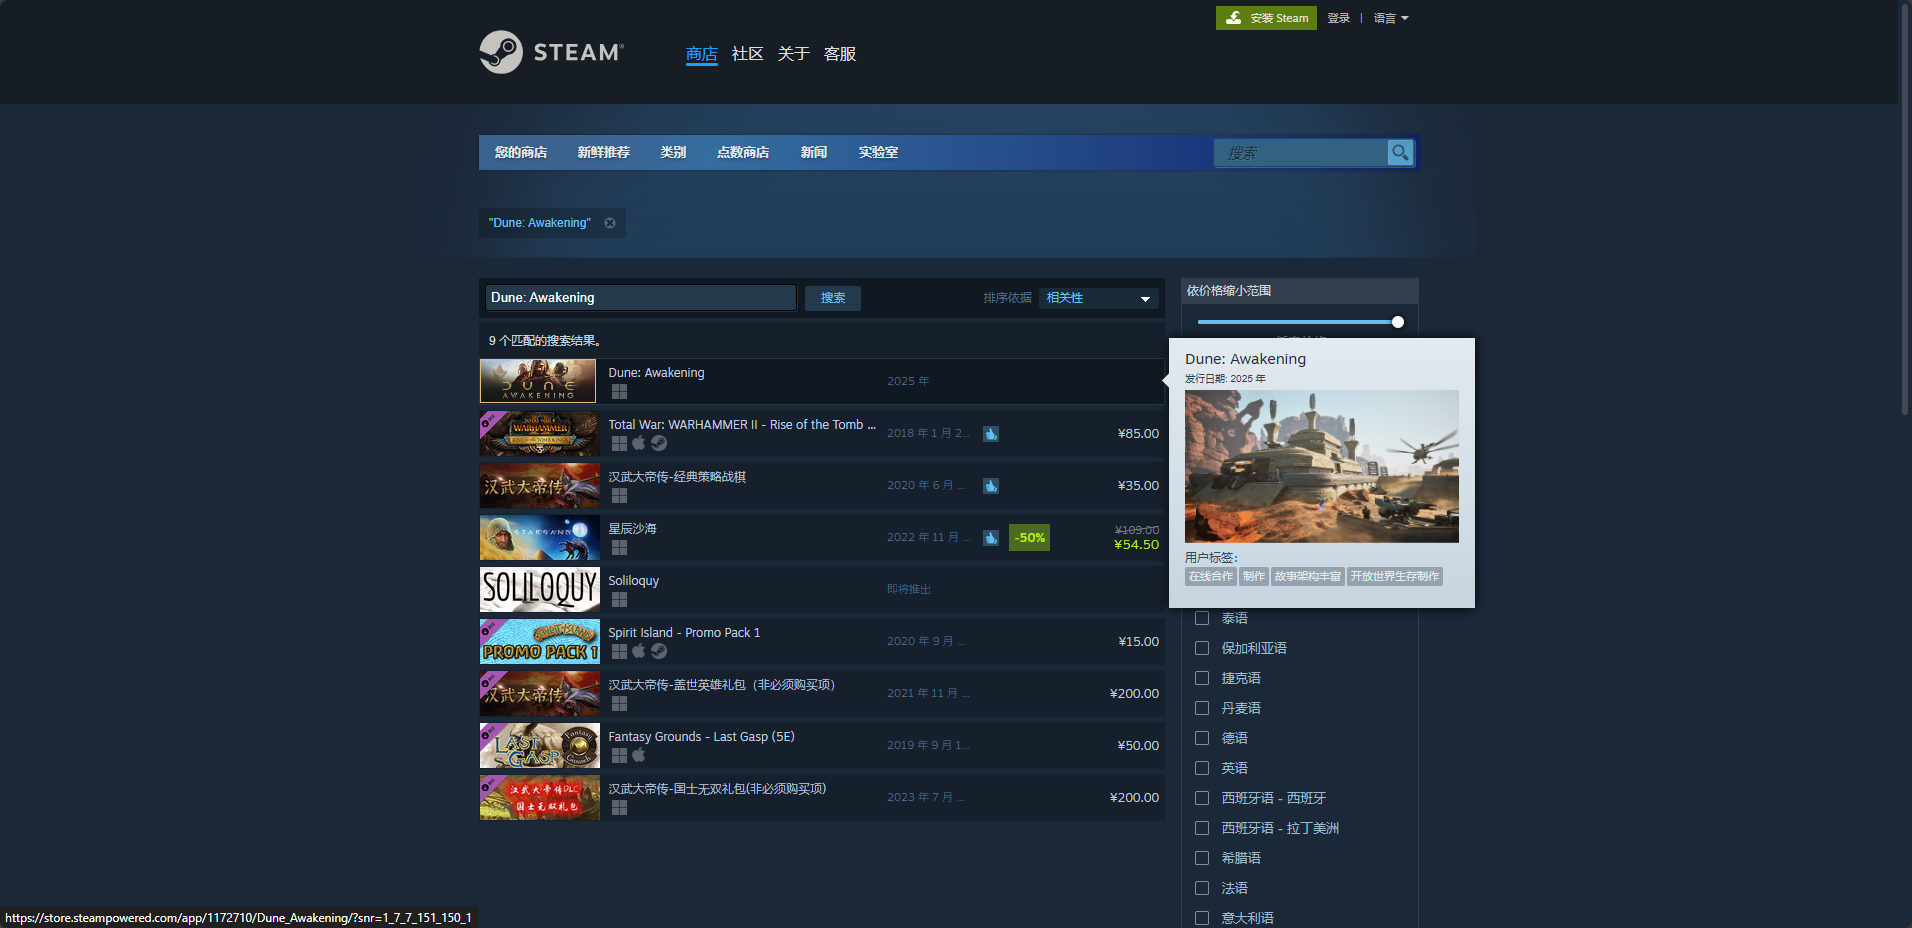Click the magnifier search icon in the store bar

click(1400, 153)
